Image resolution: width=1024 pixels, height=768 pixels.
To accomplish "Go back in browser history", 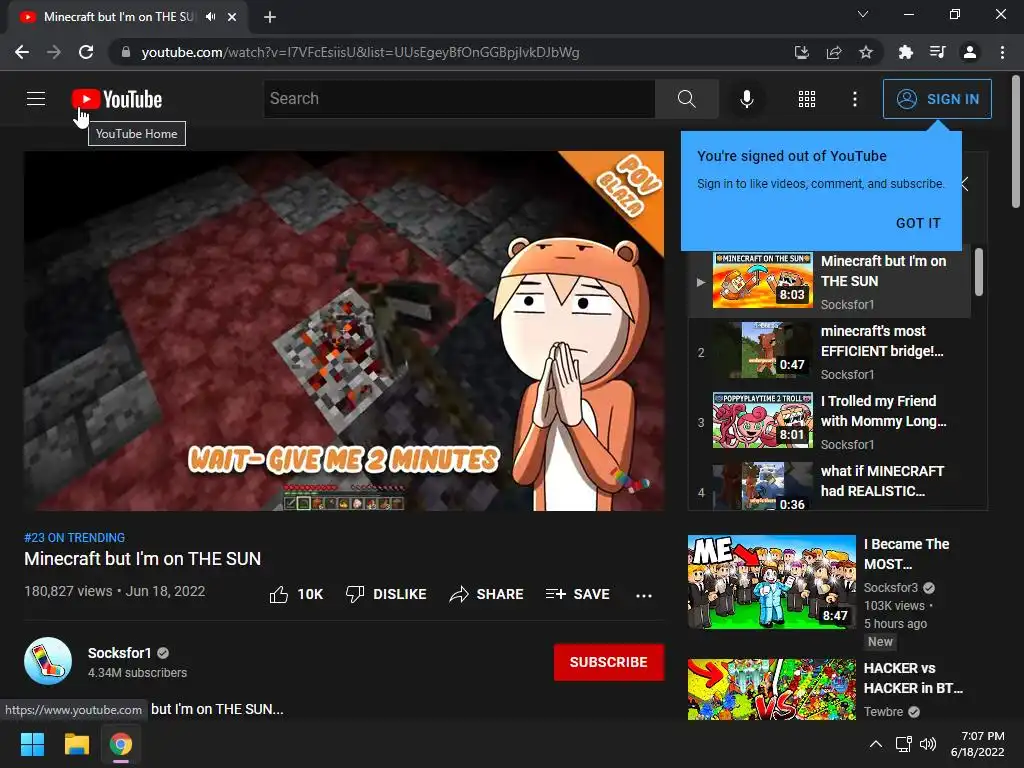I will 22,52.
